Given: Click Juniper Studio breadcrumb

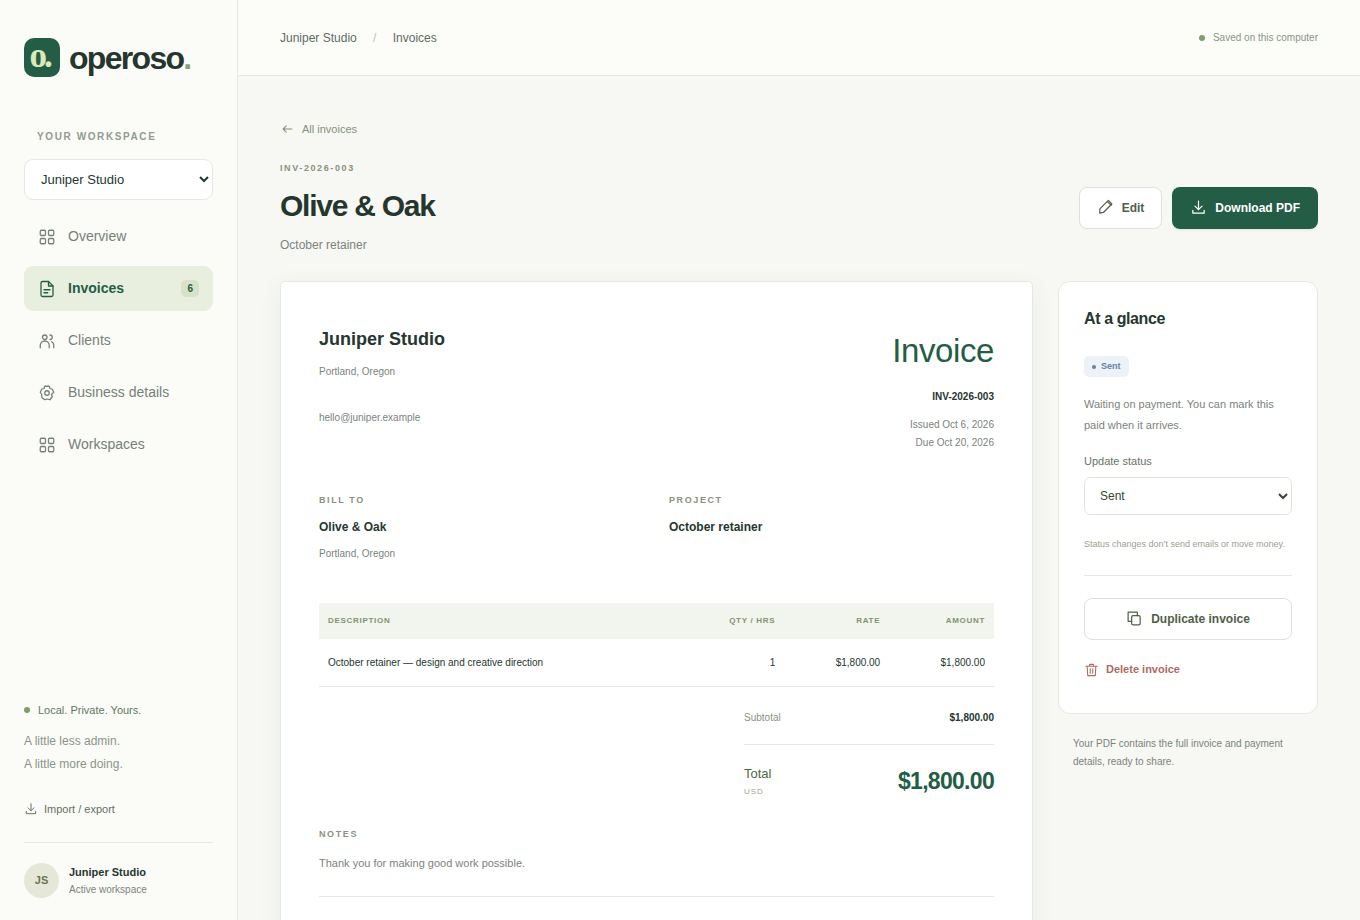Looking at the screenshot, I should pos(318,38).
